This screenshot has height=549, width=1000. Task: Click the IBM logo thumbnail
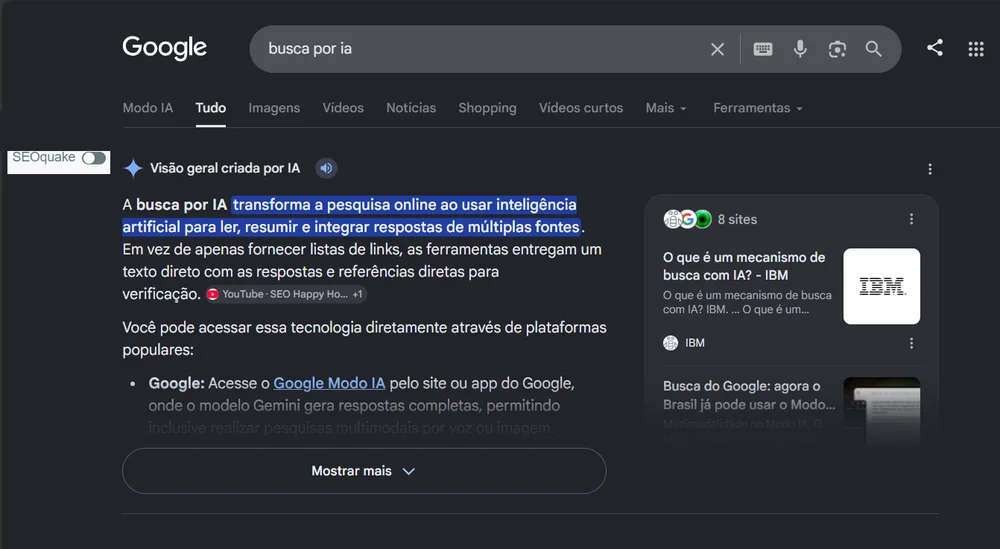pos(881,286)
